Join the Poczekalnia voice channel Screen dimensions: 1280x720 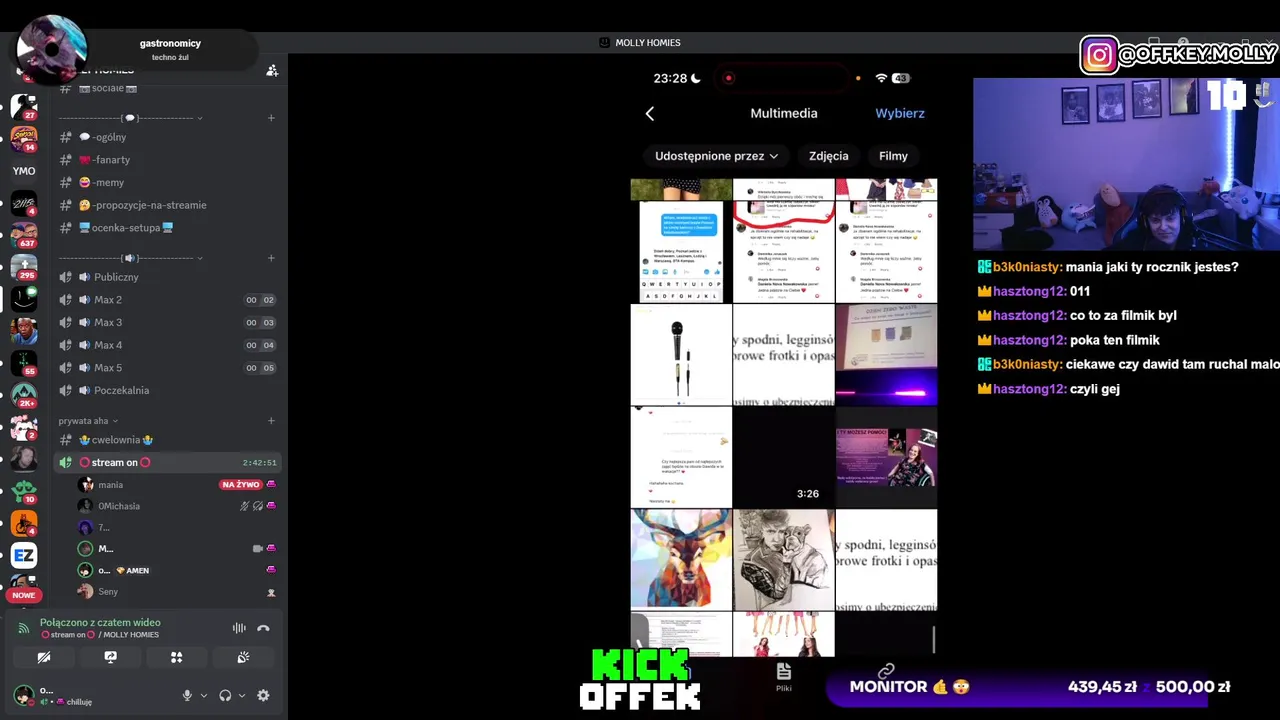tap(166, 390)
